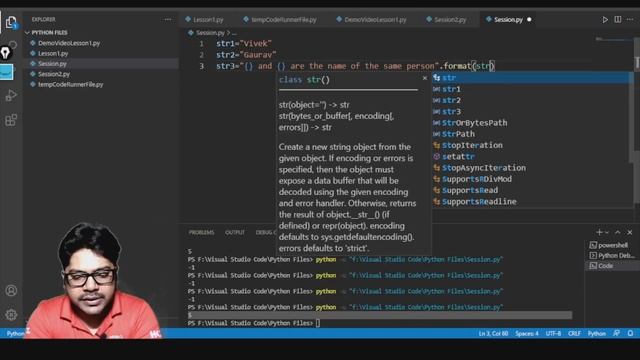This screenshot has width=640, height=360.
Task: Pick SupportsRDivMod in suggestions
Action: tap(532, 179)
